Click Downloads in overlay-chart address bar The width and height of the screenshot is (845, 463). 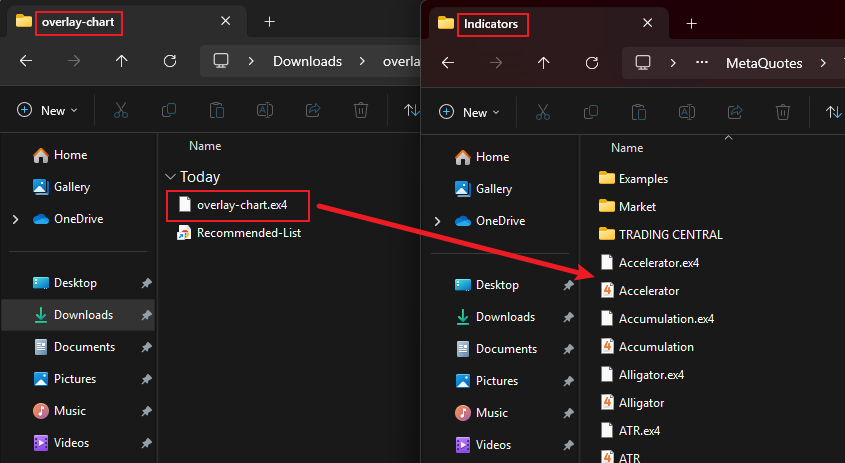click(x=307, y=61)
